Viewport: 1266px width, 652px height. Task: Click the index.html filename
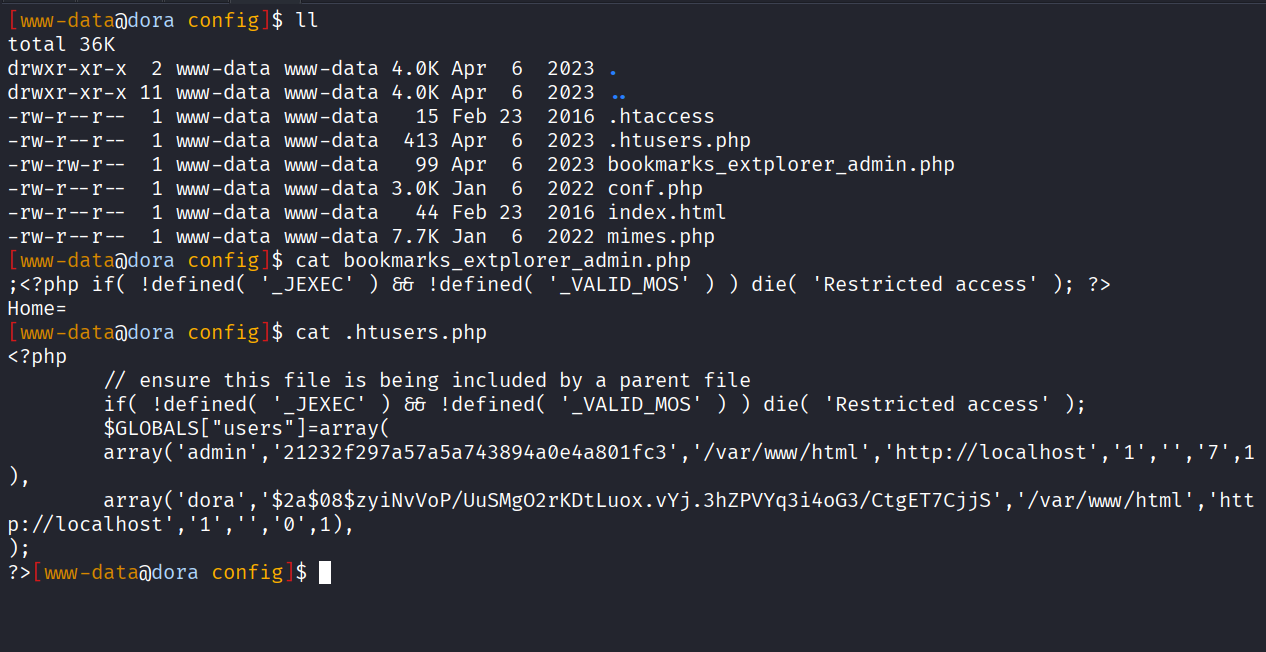coord(666,213)
